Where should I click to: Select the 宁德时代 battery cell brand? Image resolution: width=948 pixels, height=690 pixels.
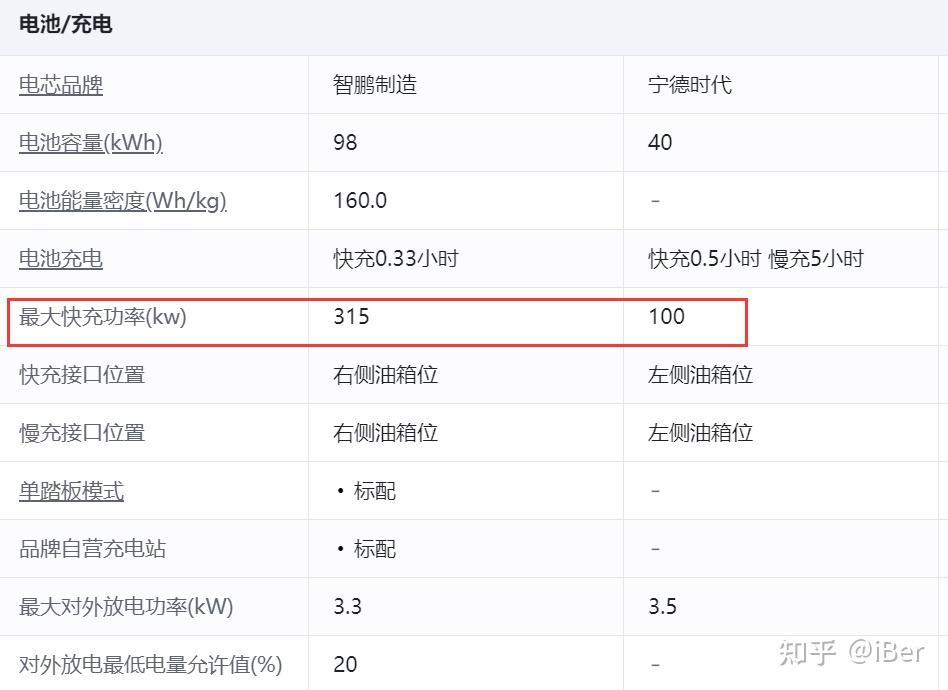tap(690, 84)
